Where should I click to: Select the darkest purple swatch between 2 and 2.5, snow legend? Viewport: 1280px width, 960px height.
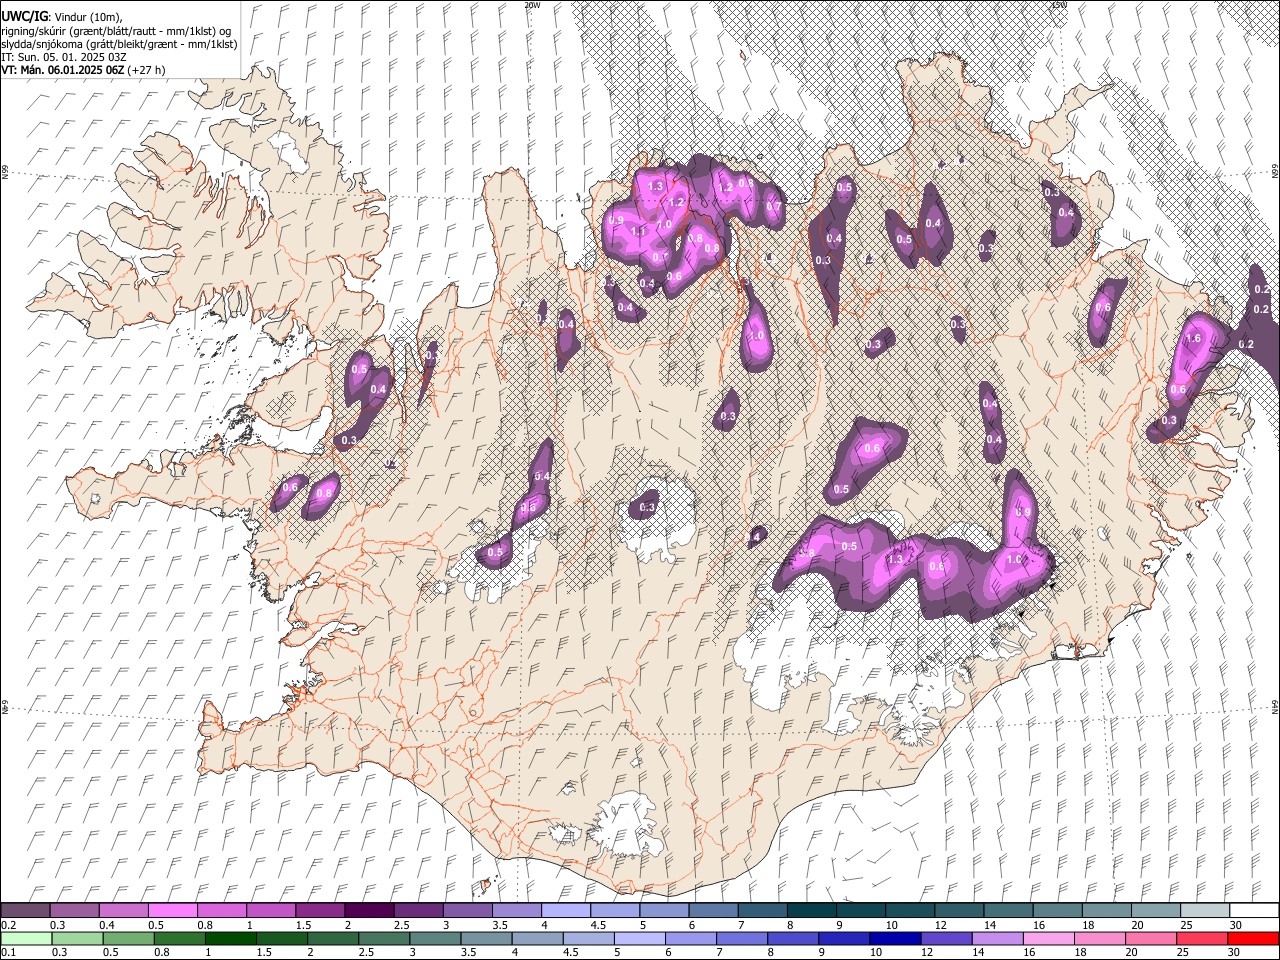pyautogui.click(x=370, y=910)
